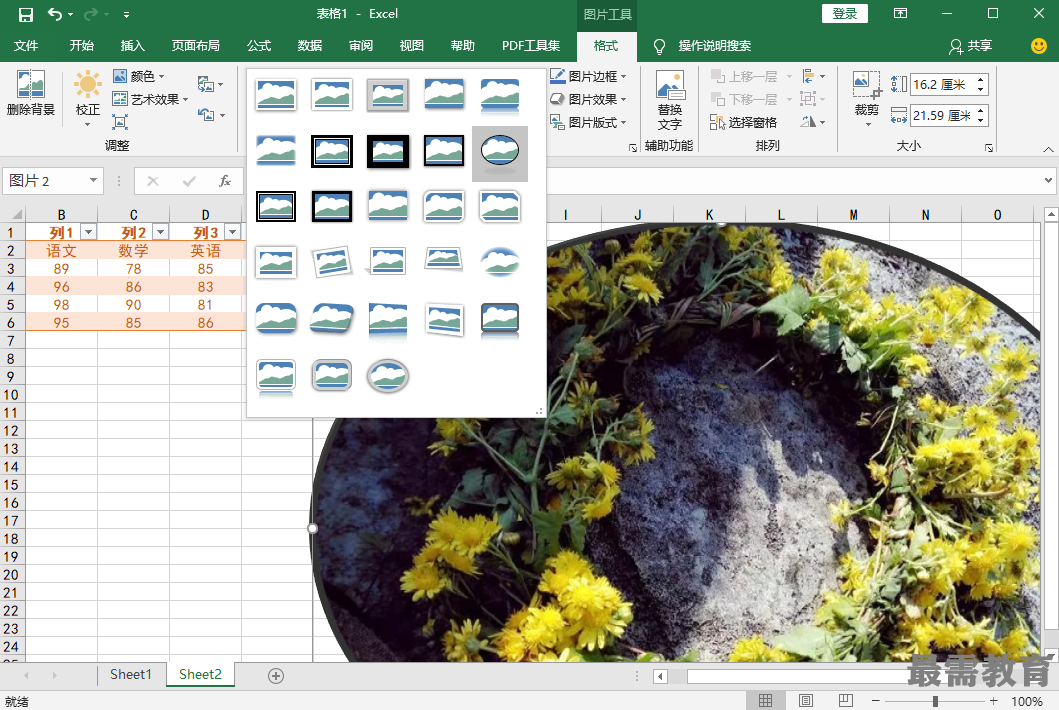1059x710 pixels.
Task: Select the first picture style thumbnail (simple white frame)
Action: 276,95
